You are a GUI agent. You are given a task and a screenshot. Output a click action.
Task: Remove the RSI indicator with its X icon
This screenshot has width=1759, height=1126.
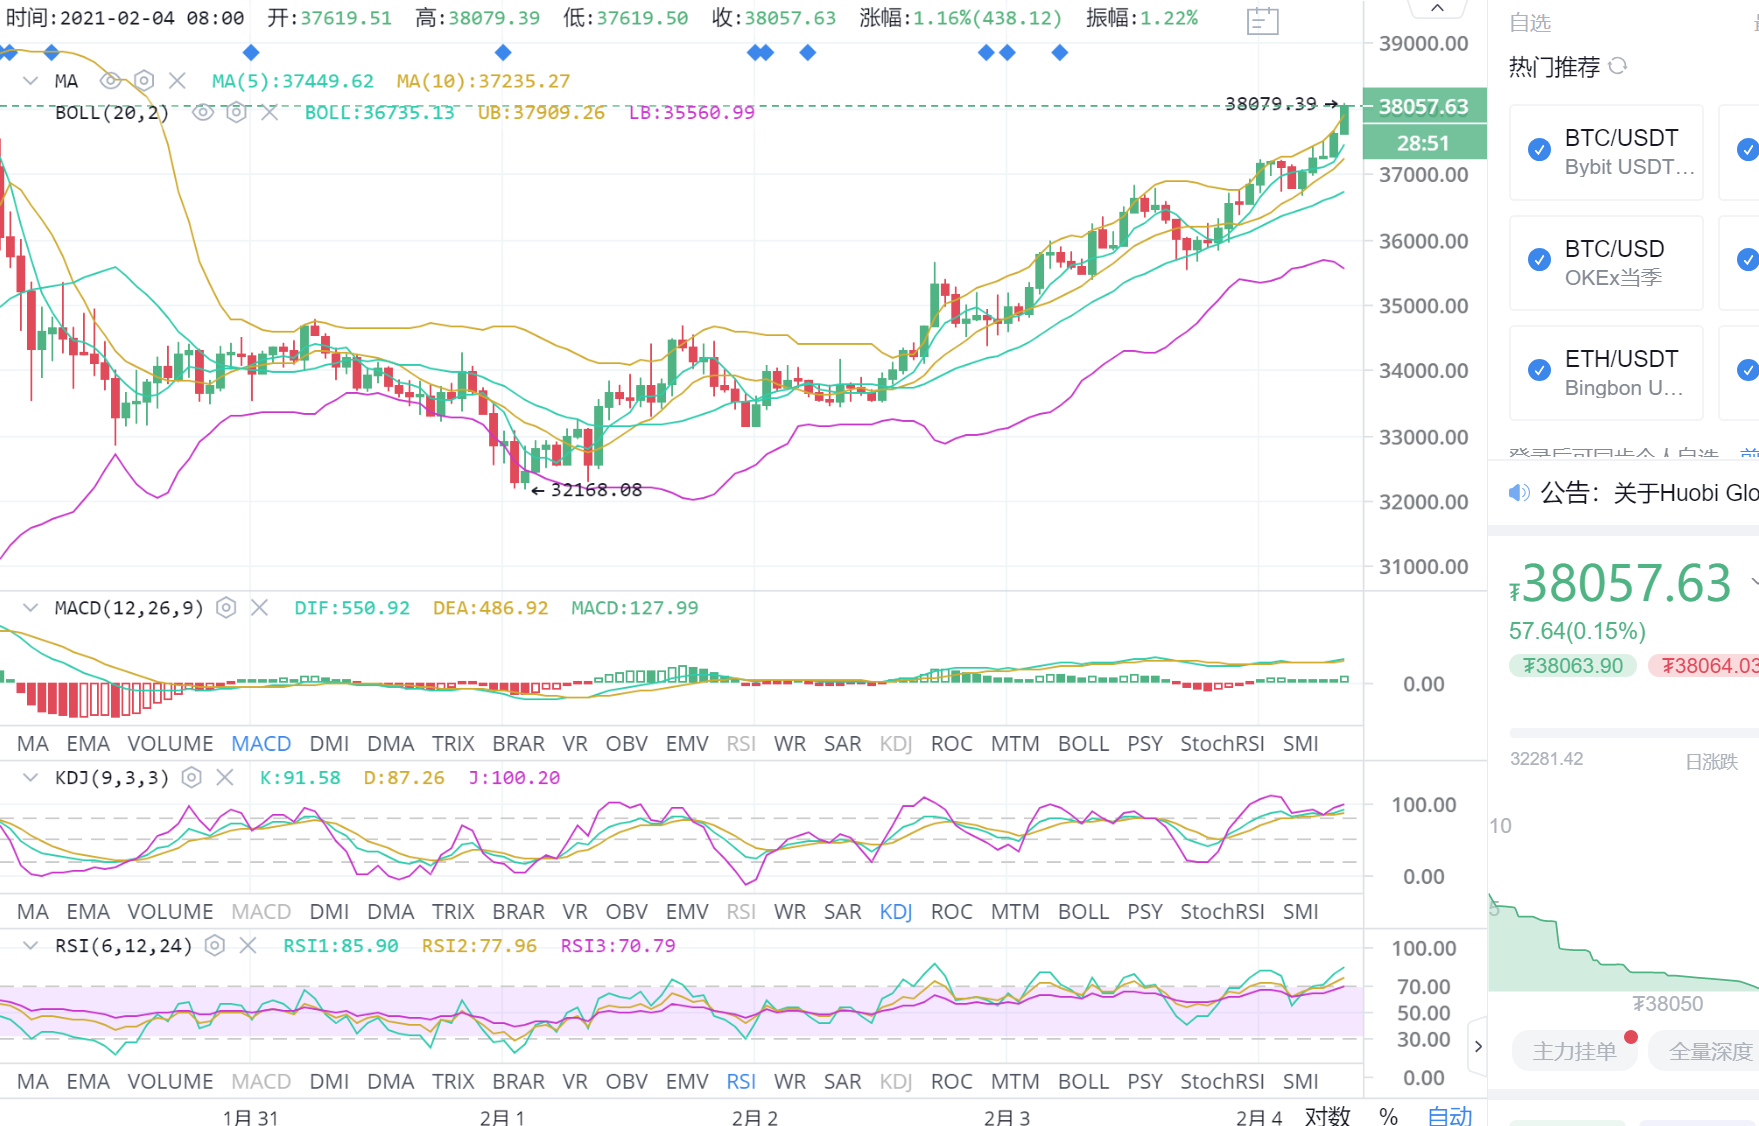pyautogui.click(x=248, y=945)
